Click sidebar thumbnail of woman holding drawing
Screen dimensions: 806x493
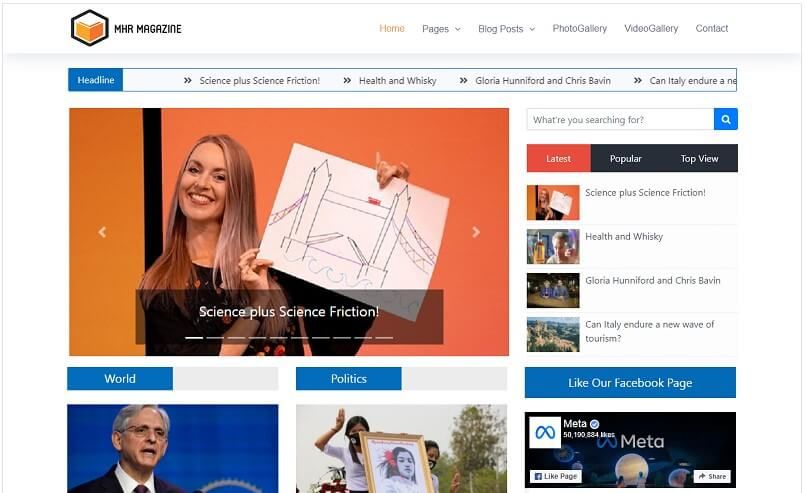coord(553,203)
